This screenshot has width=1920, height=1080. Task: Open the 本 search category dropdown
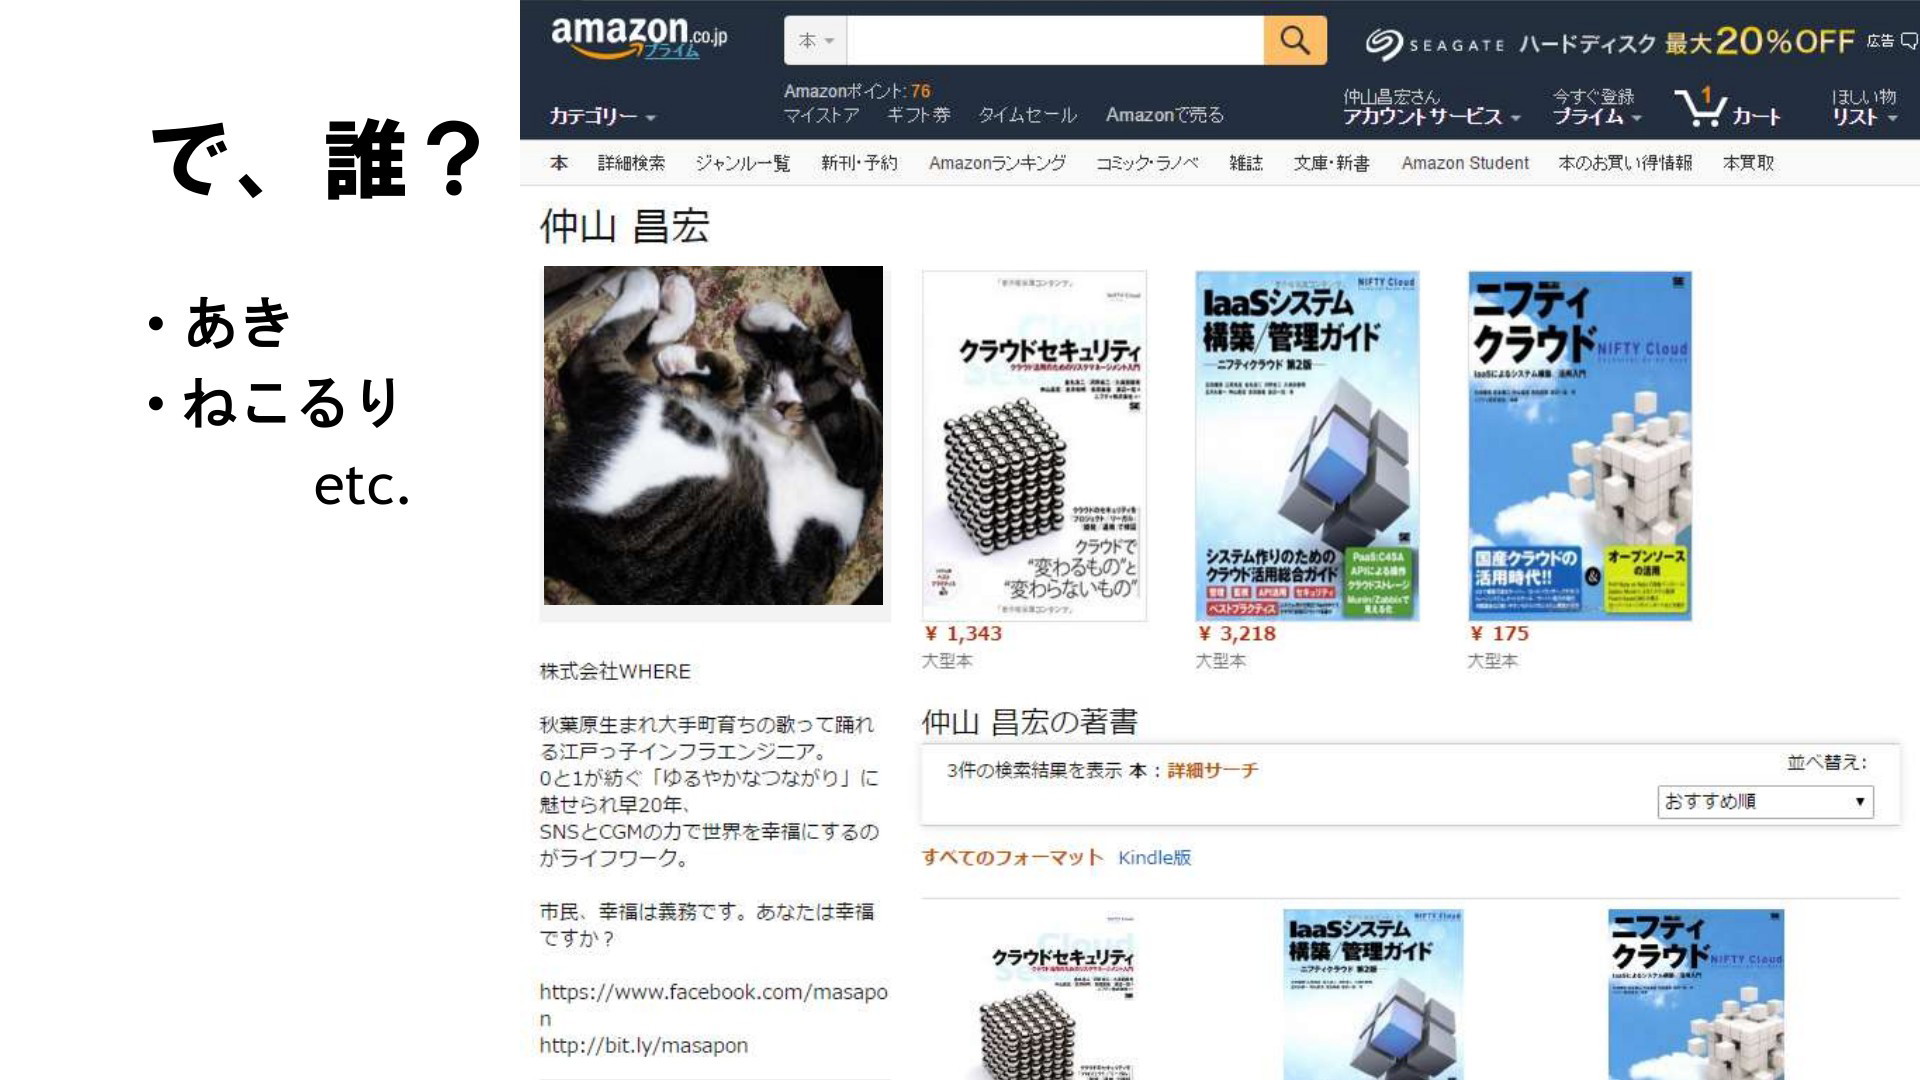tap(816, 40)
